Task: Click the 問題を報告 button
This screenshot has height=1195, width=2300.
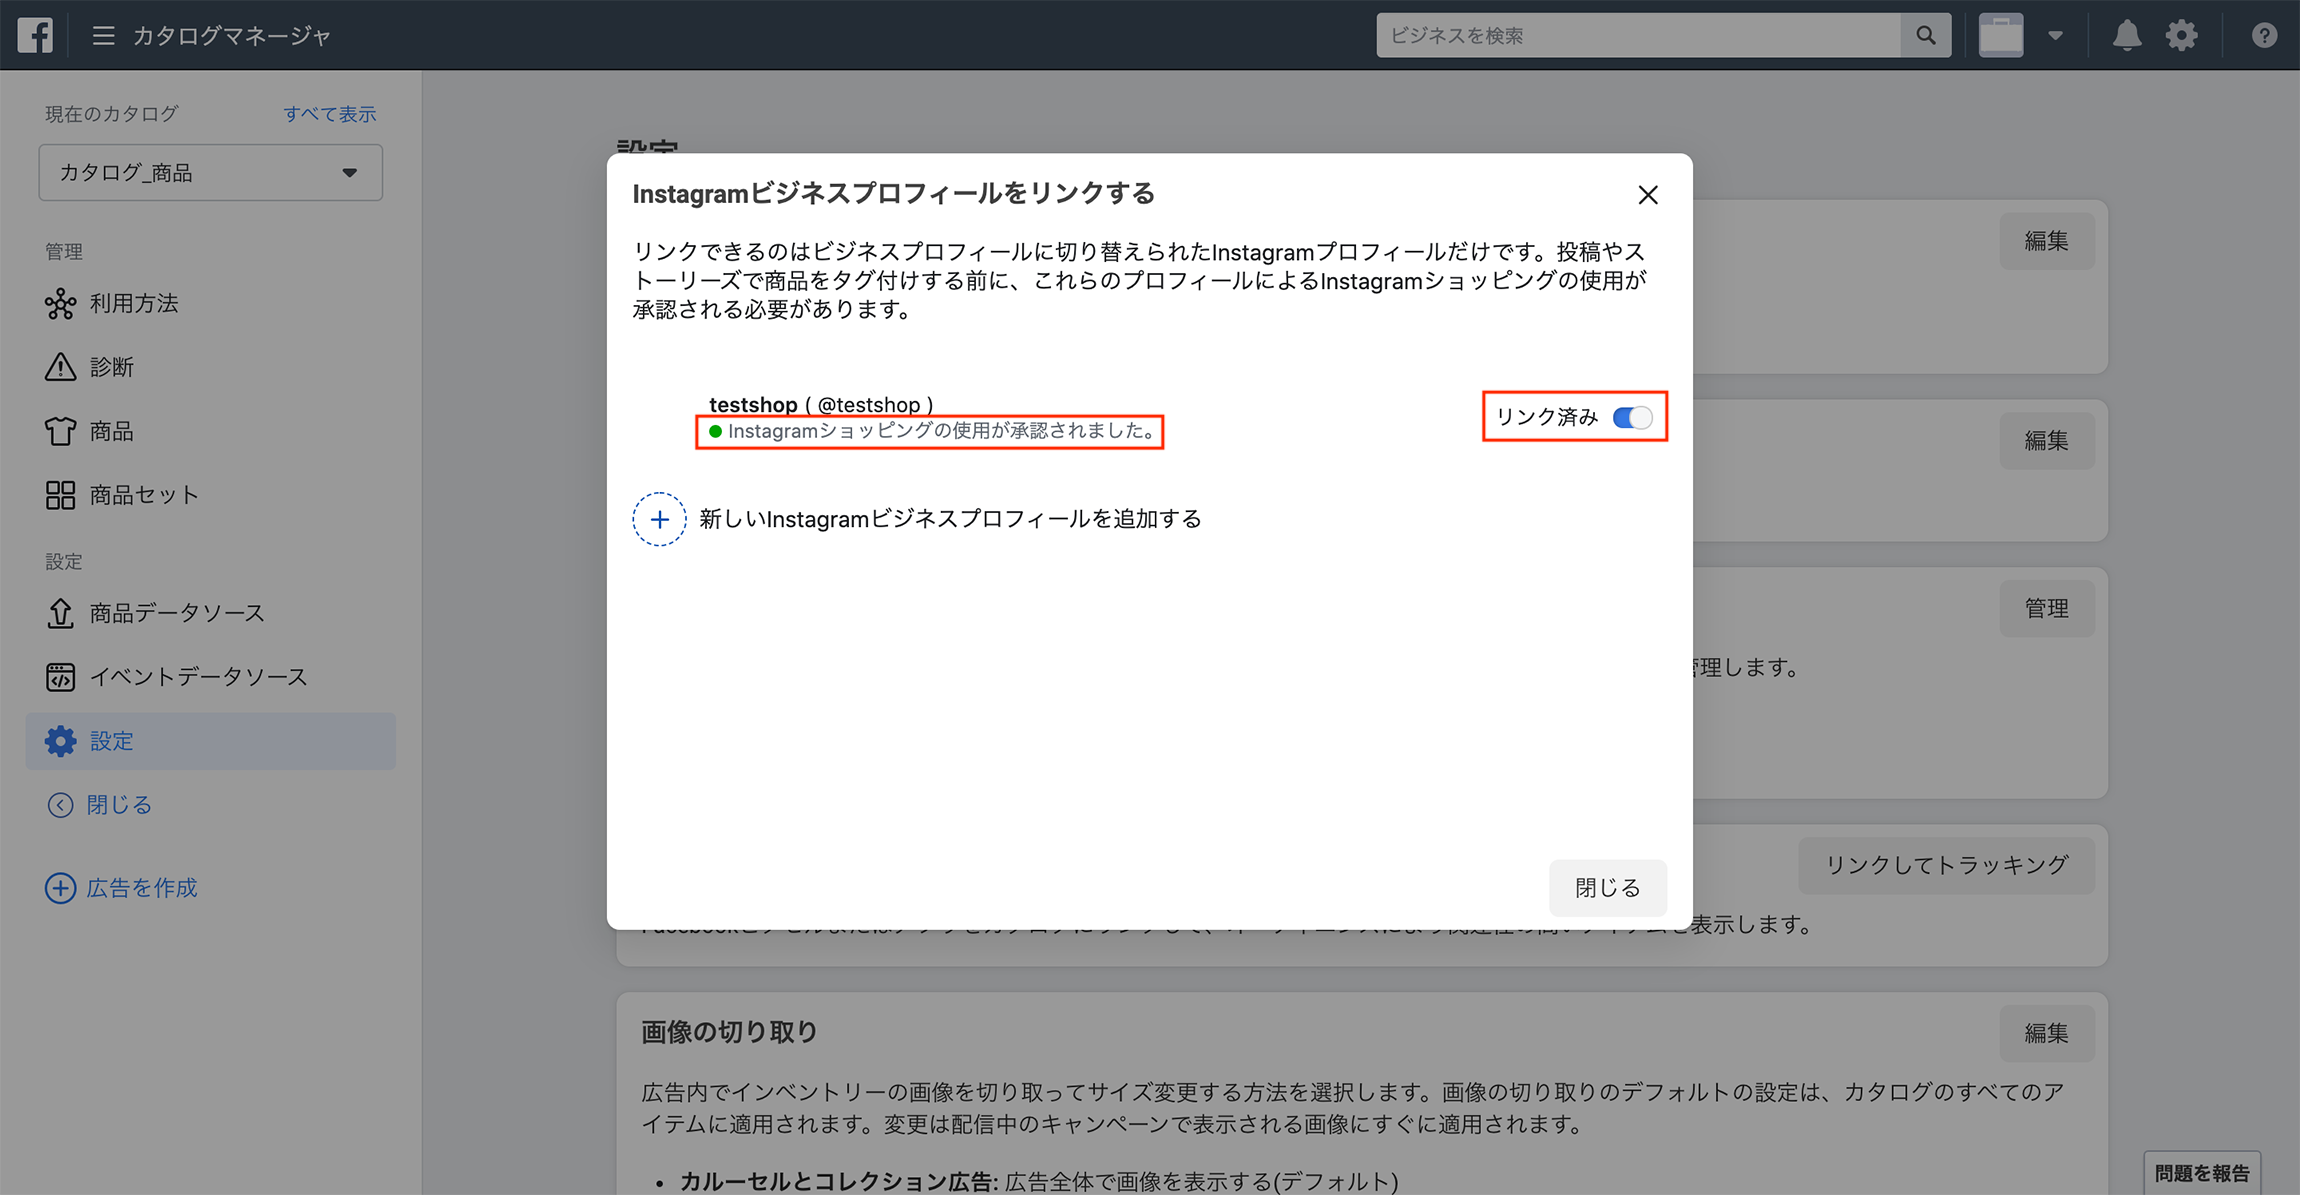Action: click(x=2202, y=1173)
